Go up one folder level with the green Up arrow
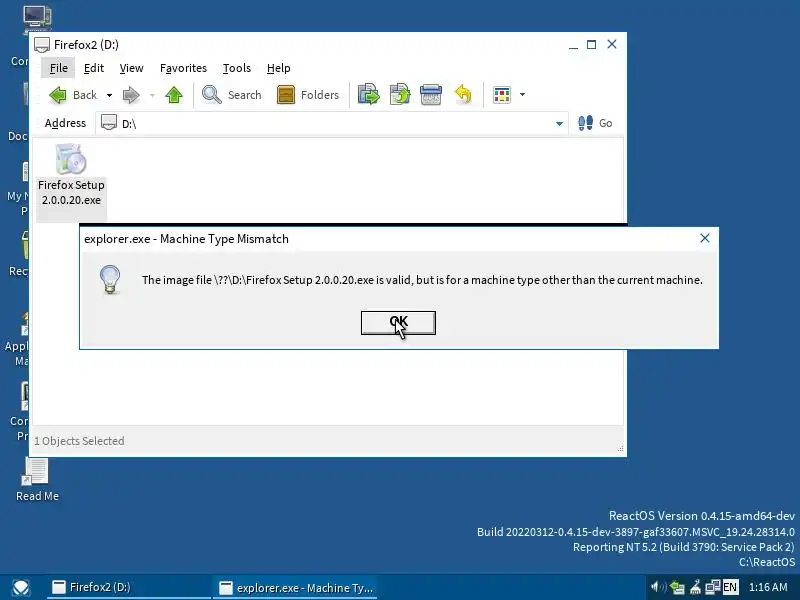Screen dimensions: 800x600 174,95
